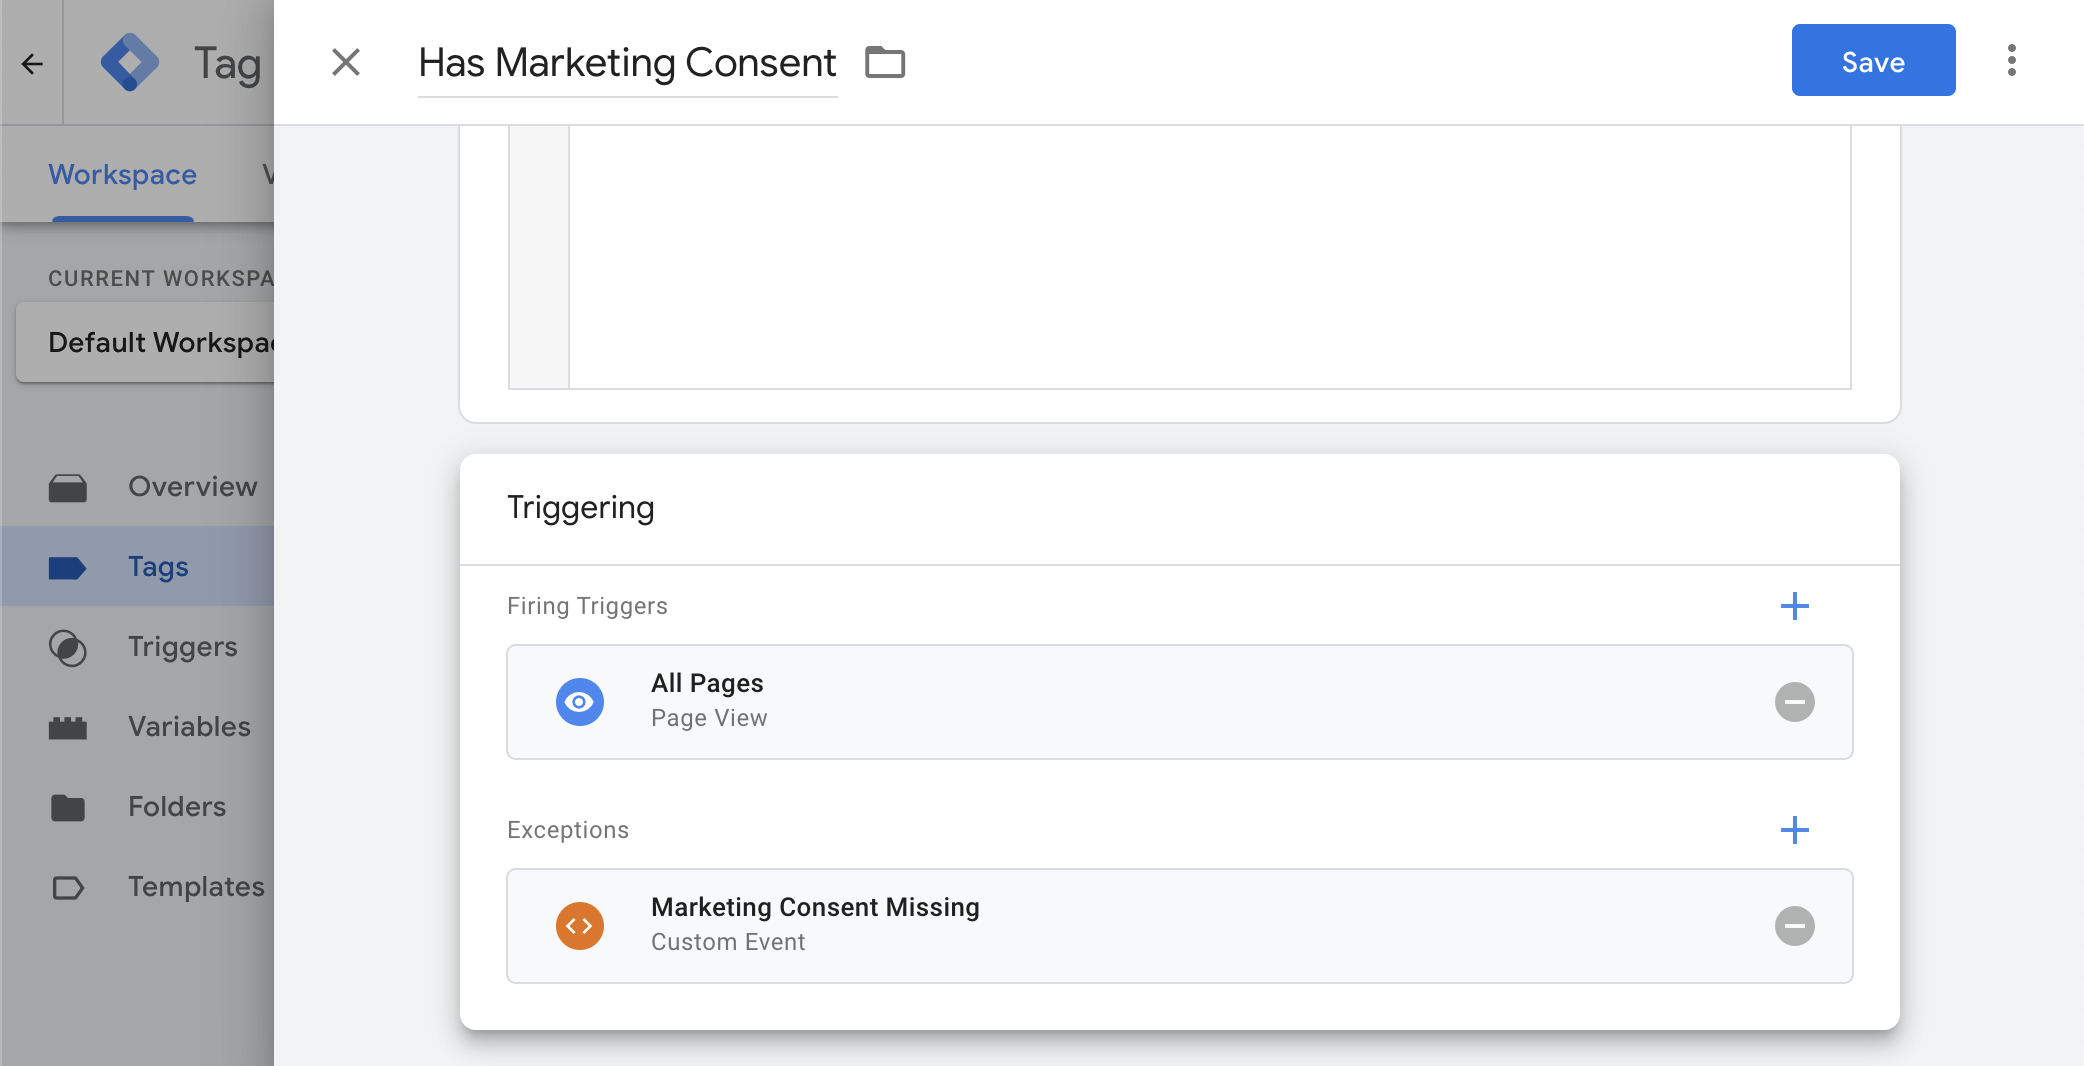2084x1066 pixels.
Task: Edit the tag name field
Action: (x=627, y=63)
